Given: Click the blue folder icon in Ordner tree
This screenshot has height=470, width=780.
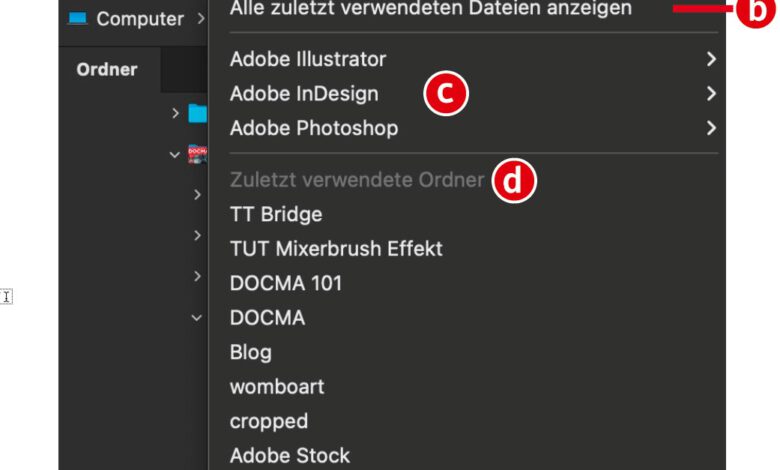Looking at the screenshot, I should tap(197, 113).
